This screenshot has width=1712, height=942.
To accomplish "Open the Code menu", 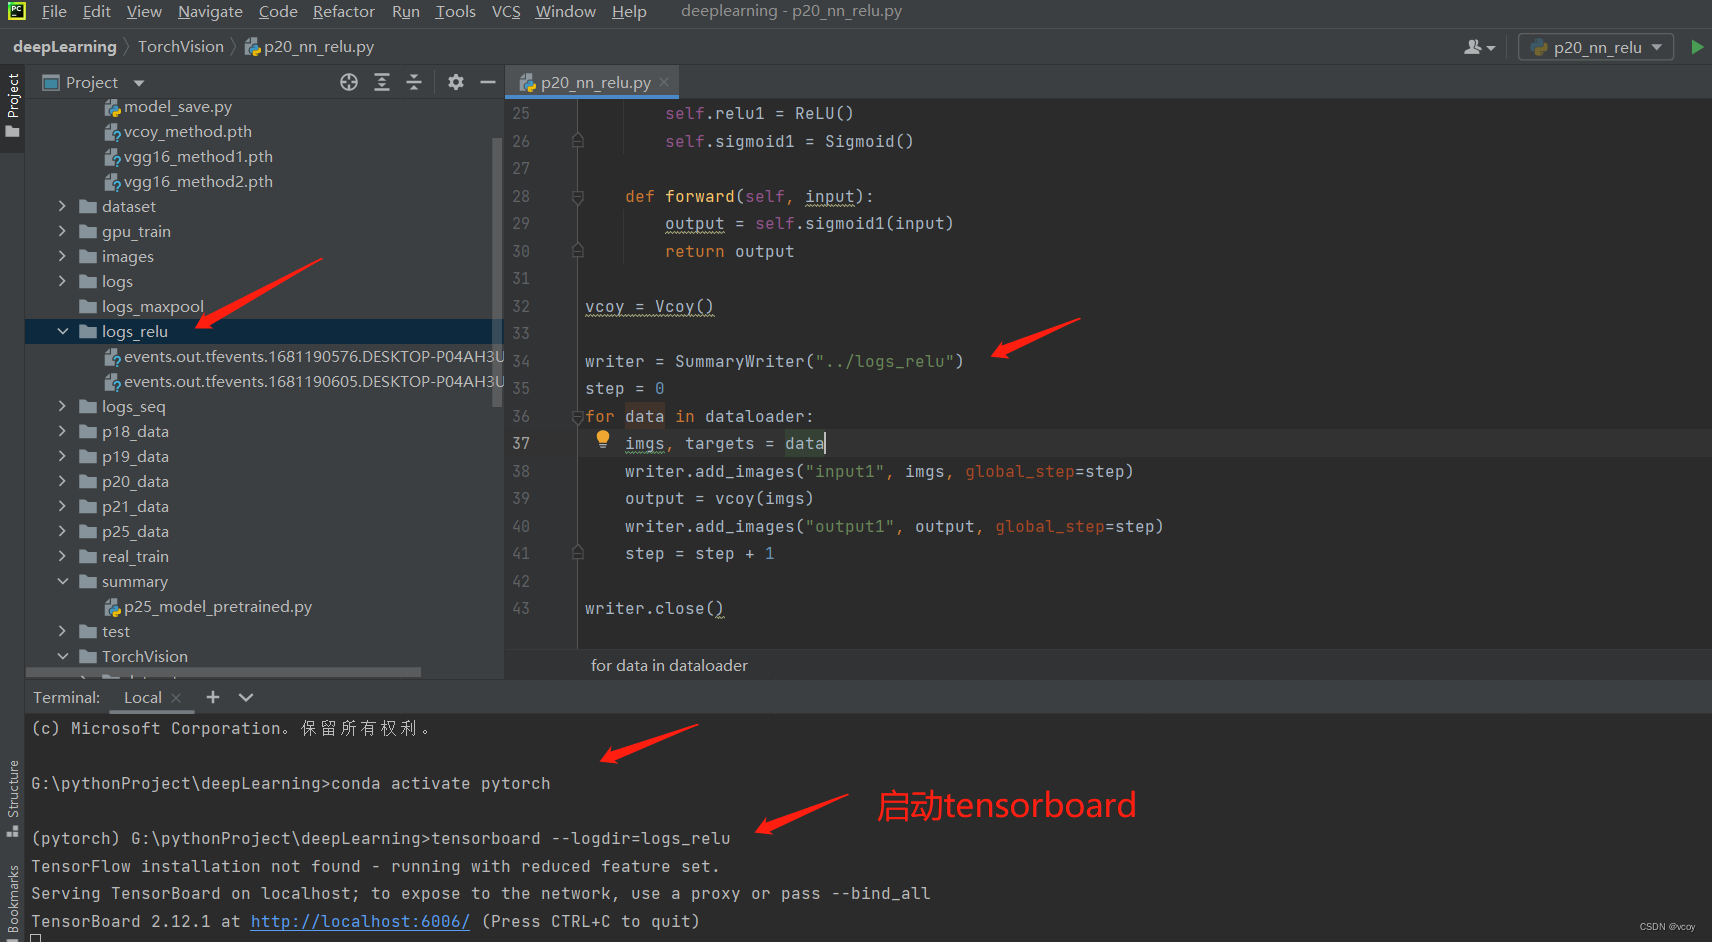I will click(x=278, y=11).
